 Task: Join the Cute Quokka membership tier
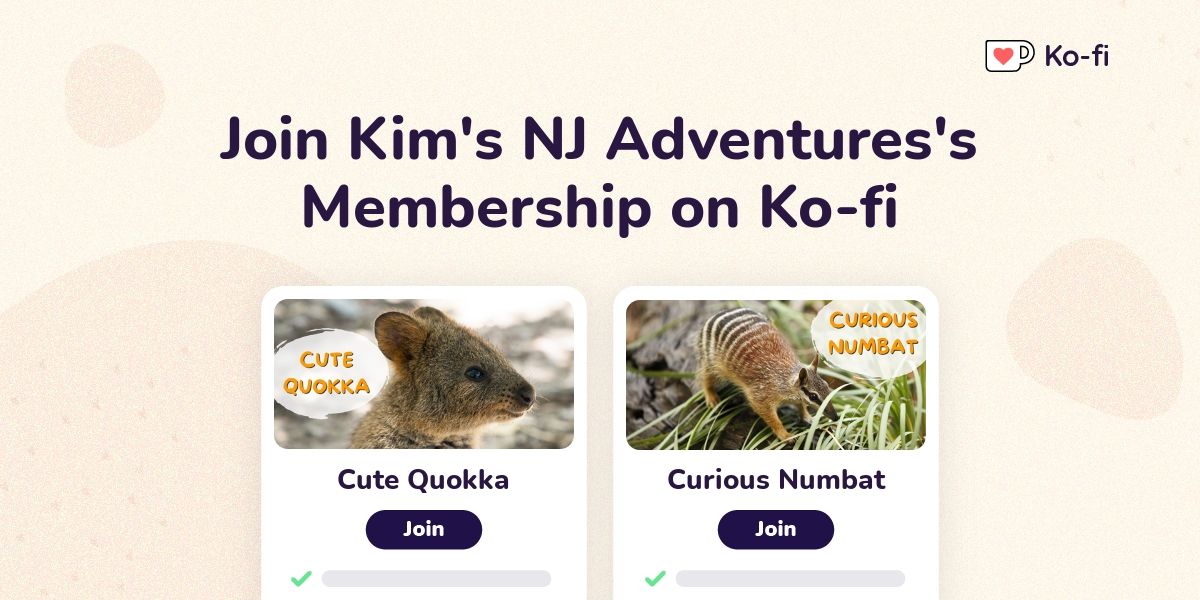(423, 529)
